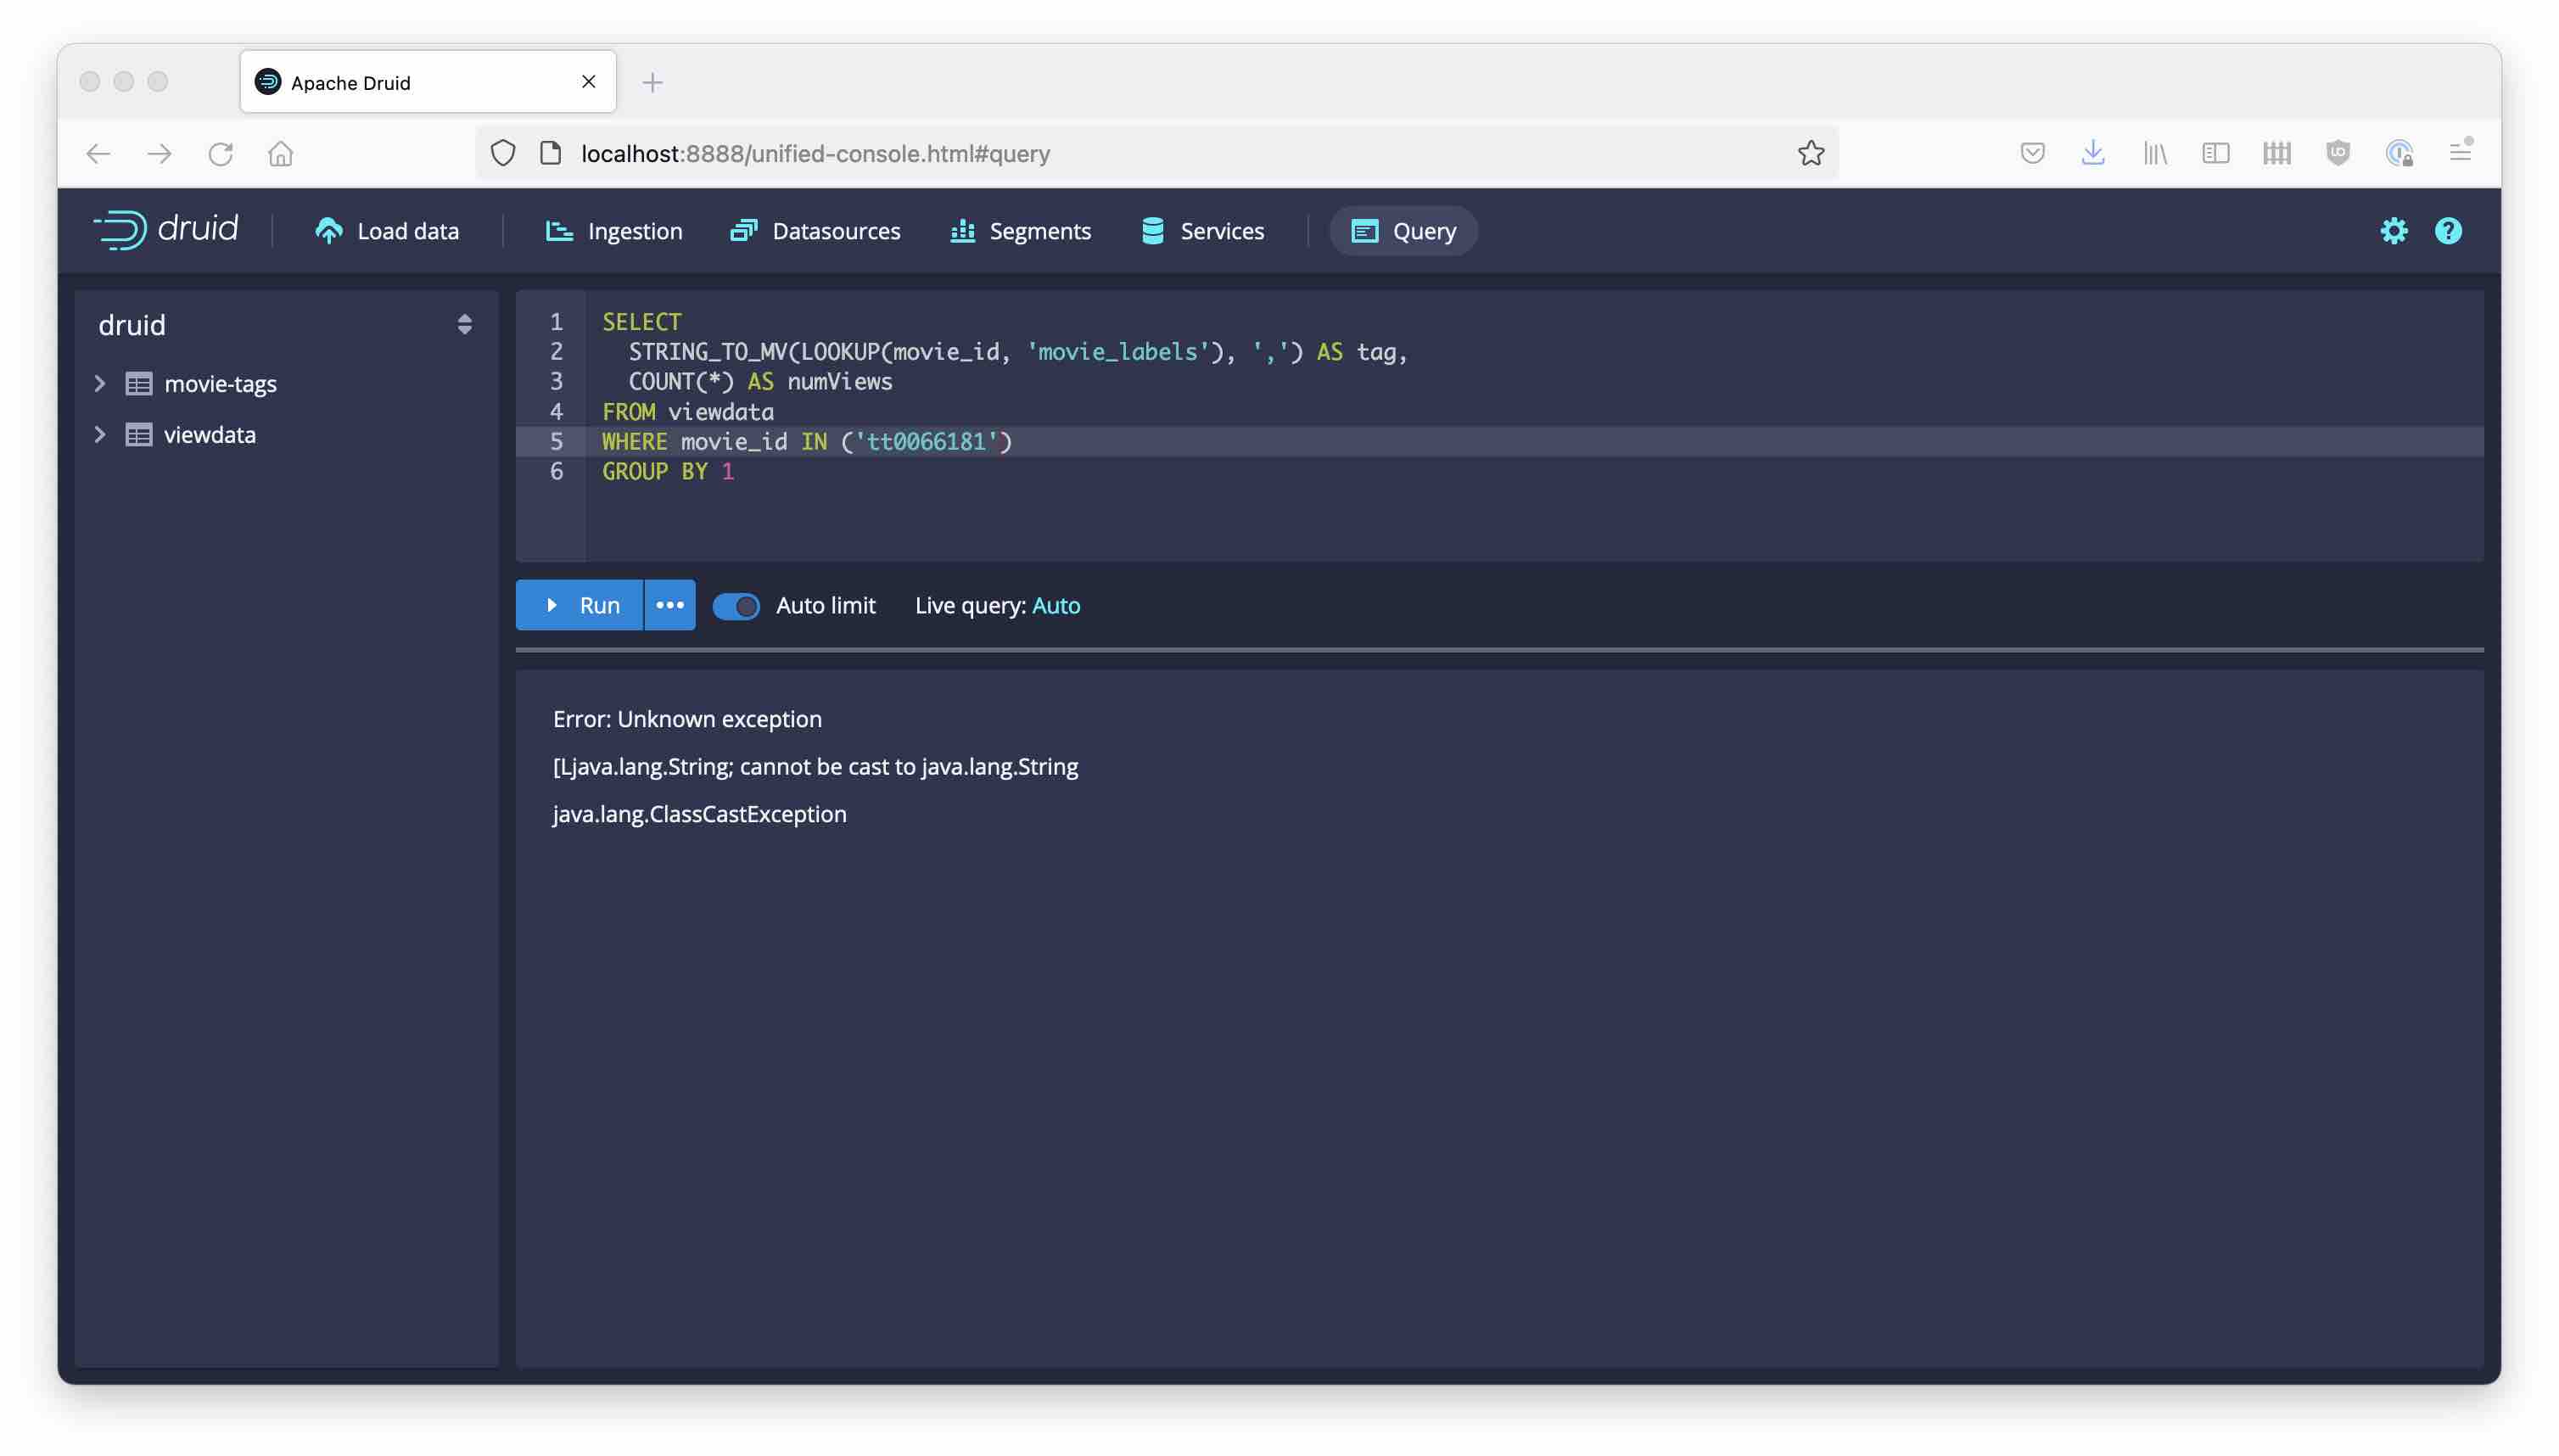Expand the movie-tags datasource tree

click(x=100, y=384)
